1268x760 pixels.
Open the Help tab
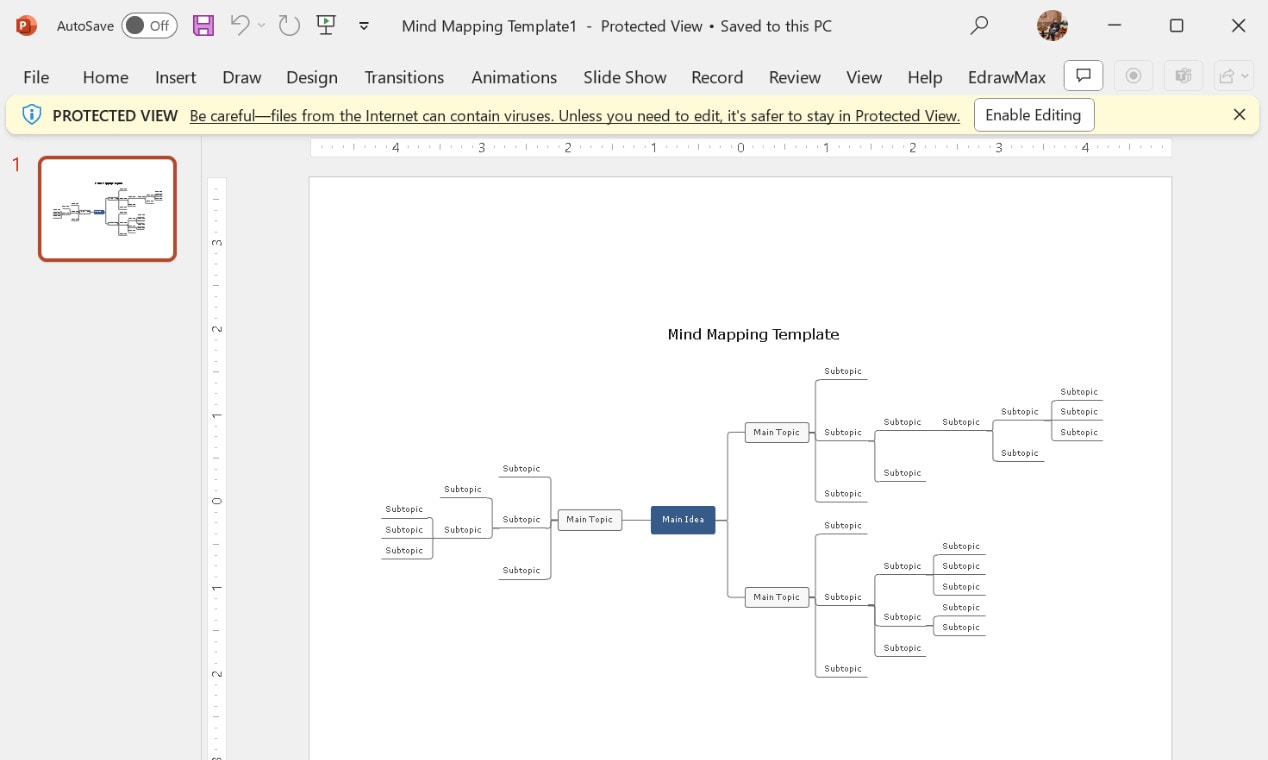925,77
